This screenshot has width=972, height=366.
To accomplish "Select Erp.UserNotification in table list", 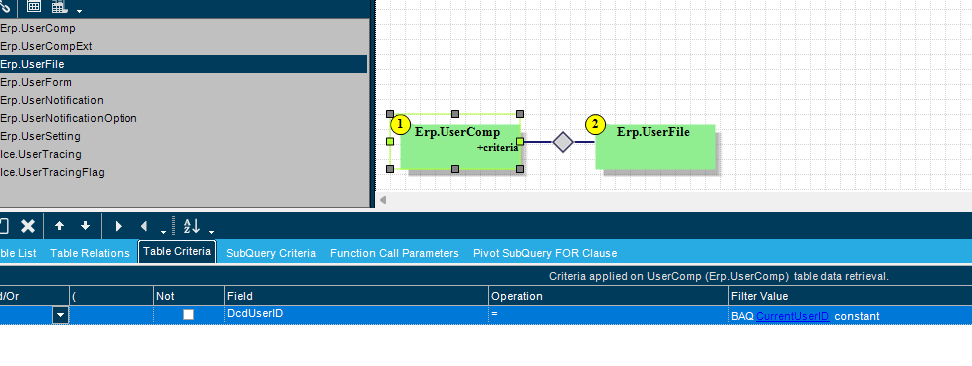I will (183, 100).
